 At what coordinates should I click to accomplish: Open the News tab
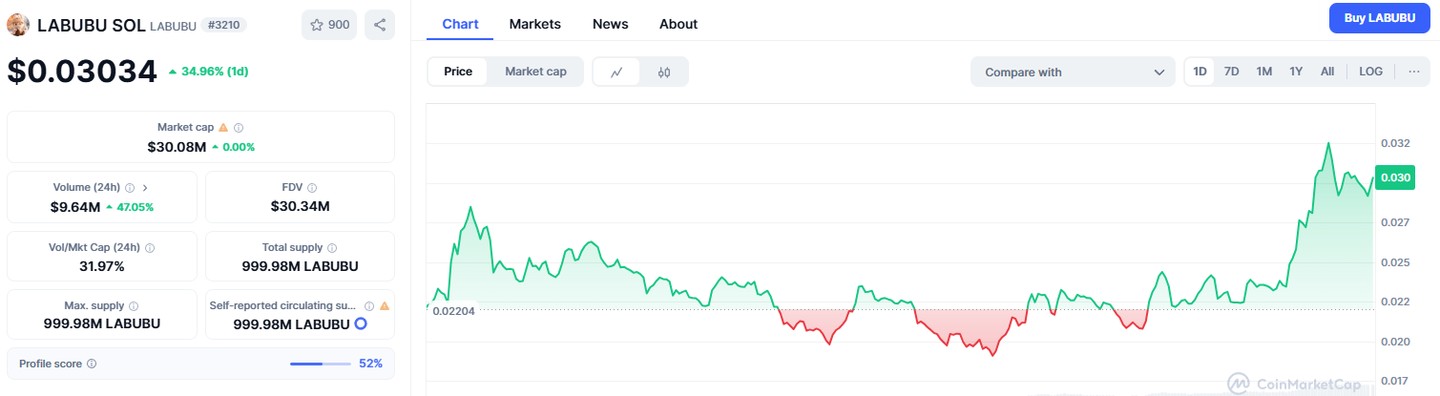pyautogui.click(x=610, y=24)
